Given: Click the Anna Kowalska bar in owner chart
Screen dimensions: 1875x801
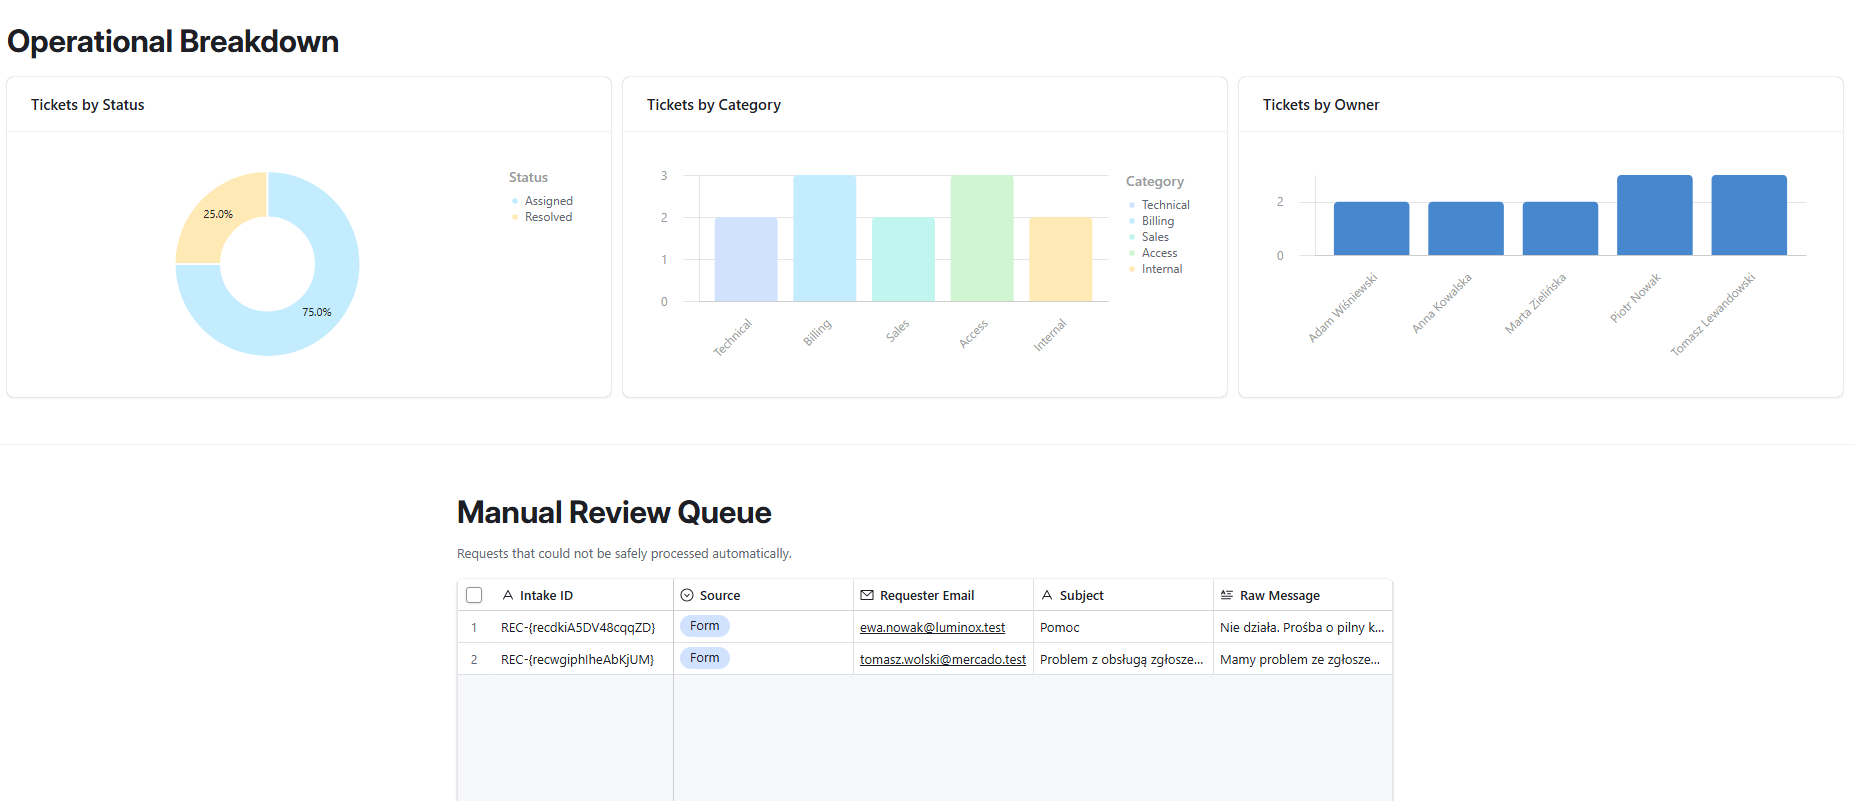Looking at the screenshot, I should pyautogui.click(x=1466, y=228).
